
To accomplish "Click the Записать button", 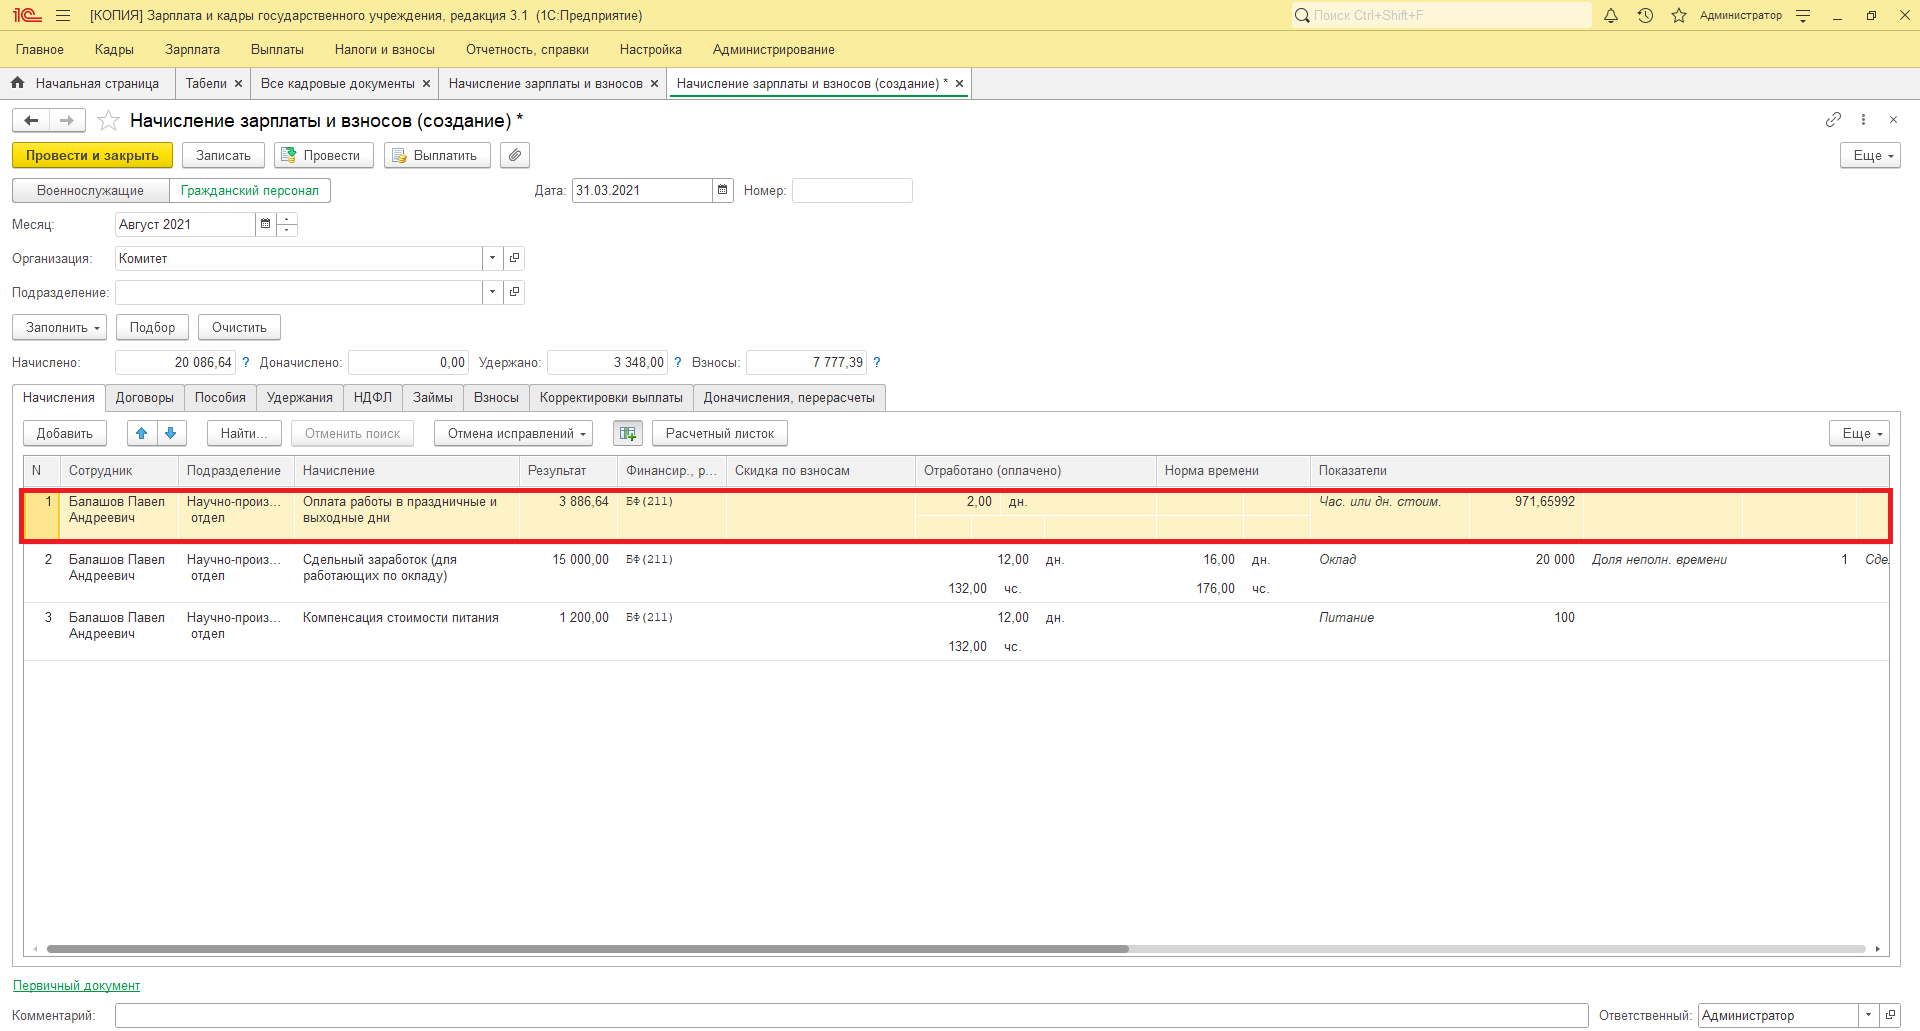I will [223, 156].
